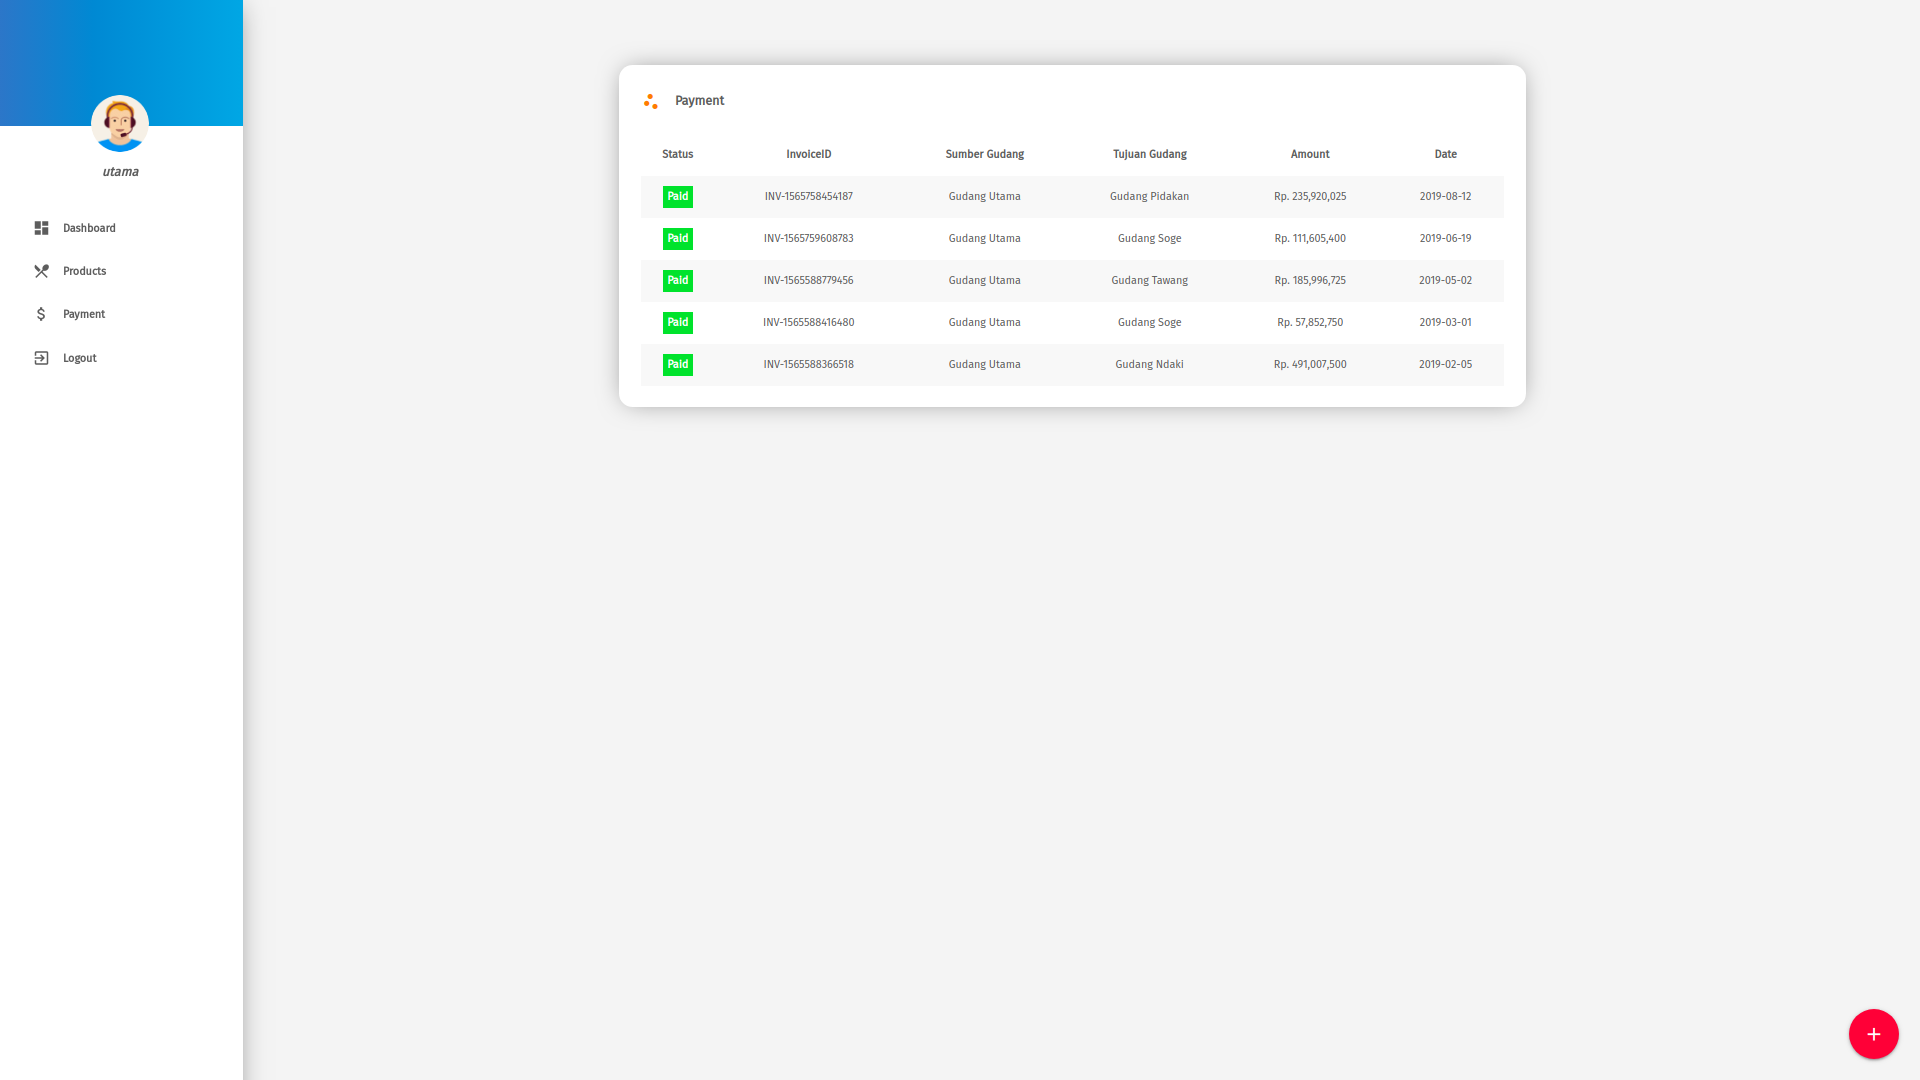
Task: Select amount Rp. 491,007,500 cell
Action: click(1310, 365)
